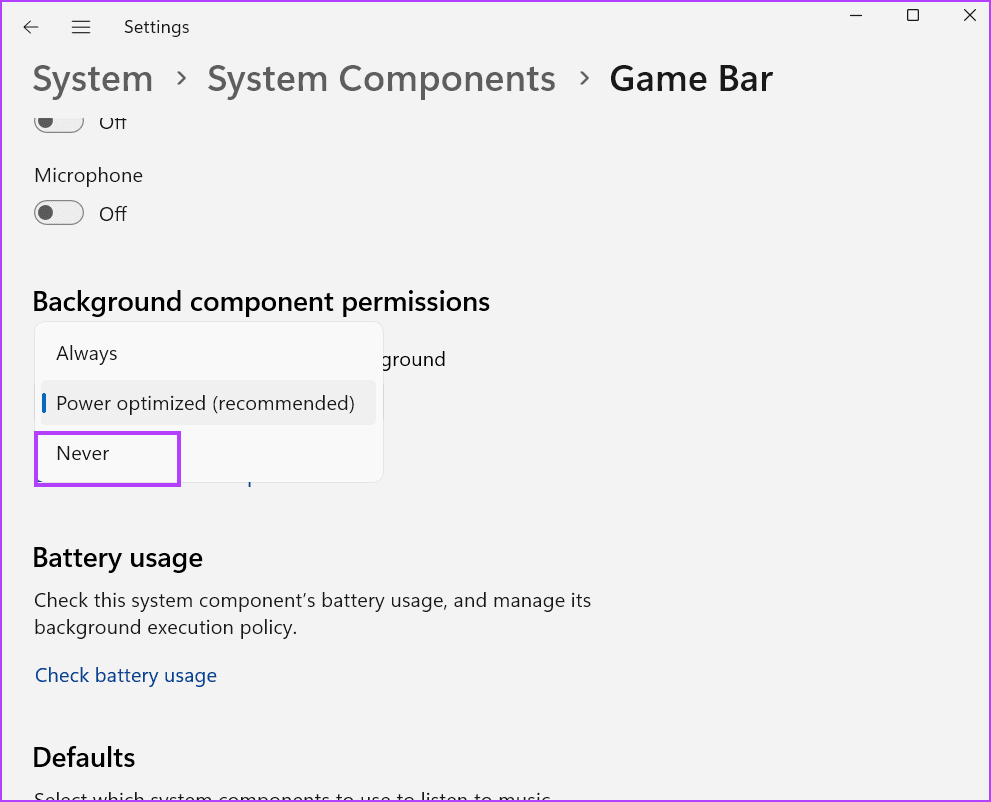Maximize the Settings window
991x802 pixels.
[913, 15]
